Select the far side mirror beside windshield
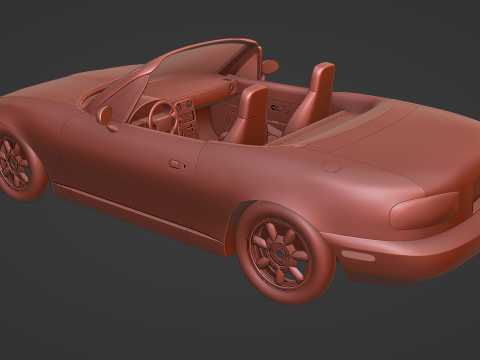This screenshot has height=360, width=480. pyautogui.click(x=270, y=66)
